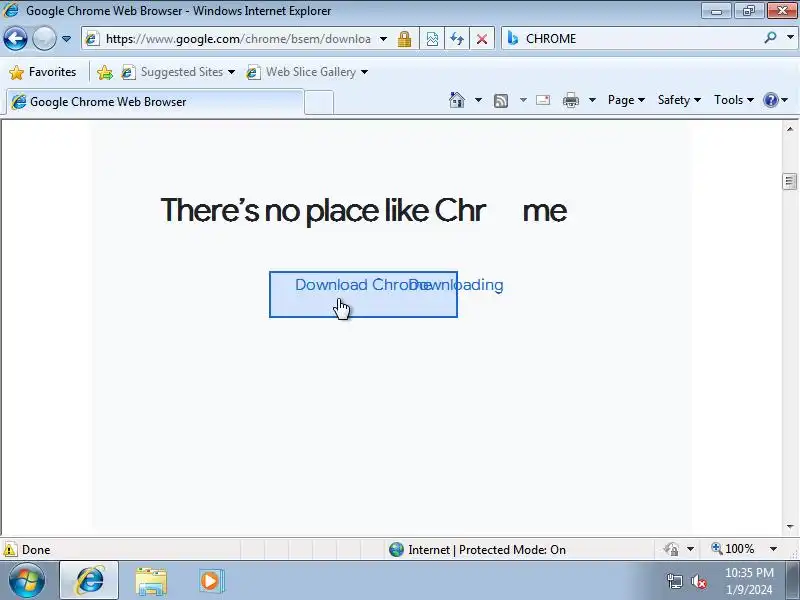Click the Read Mail envelope icon
Image resolution: width=800 pixels, height=600 pixels.
pos(543,100)
